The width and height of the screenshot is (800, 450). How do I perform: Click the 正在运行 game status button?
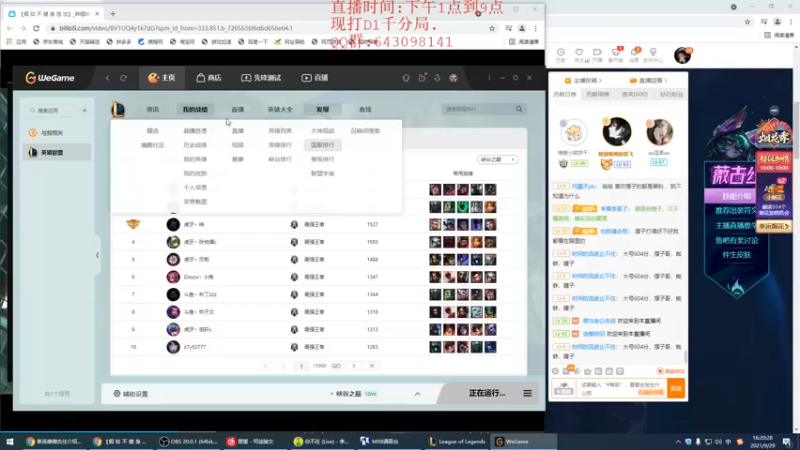point(487,393)
